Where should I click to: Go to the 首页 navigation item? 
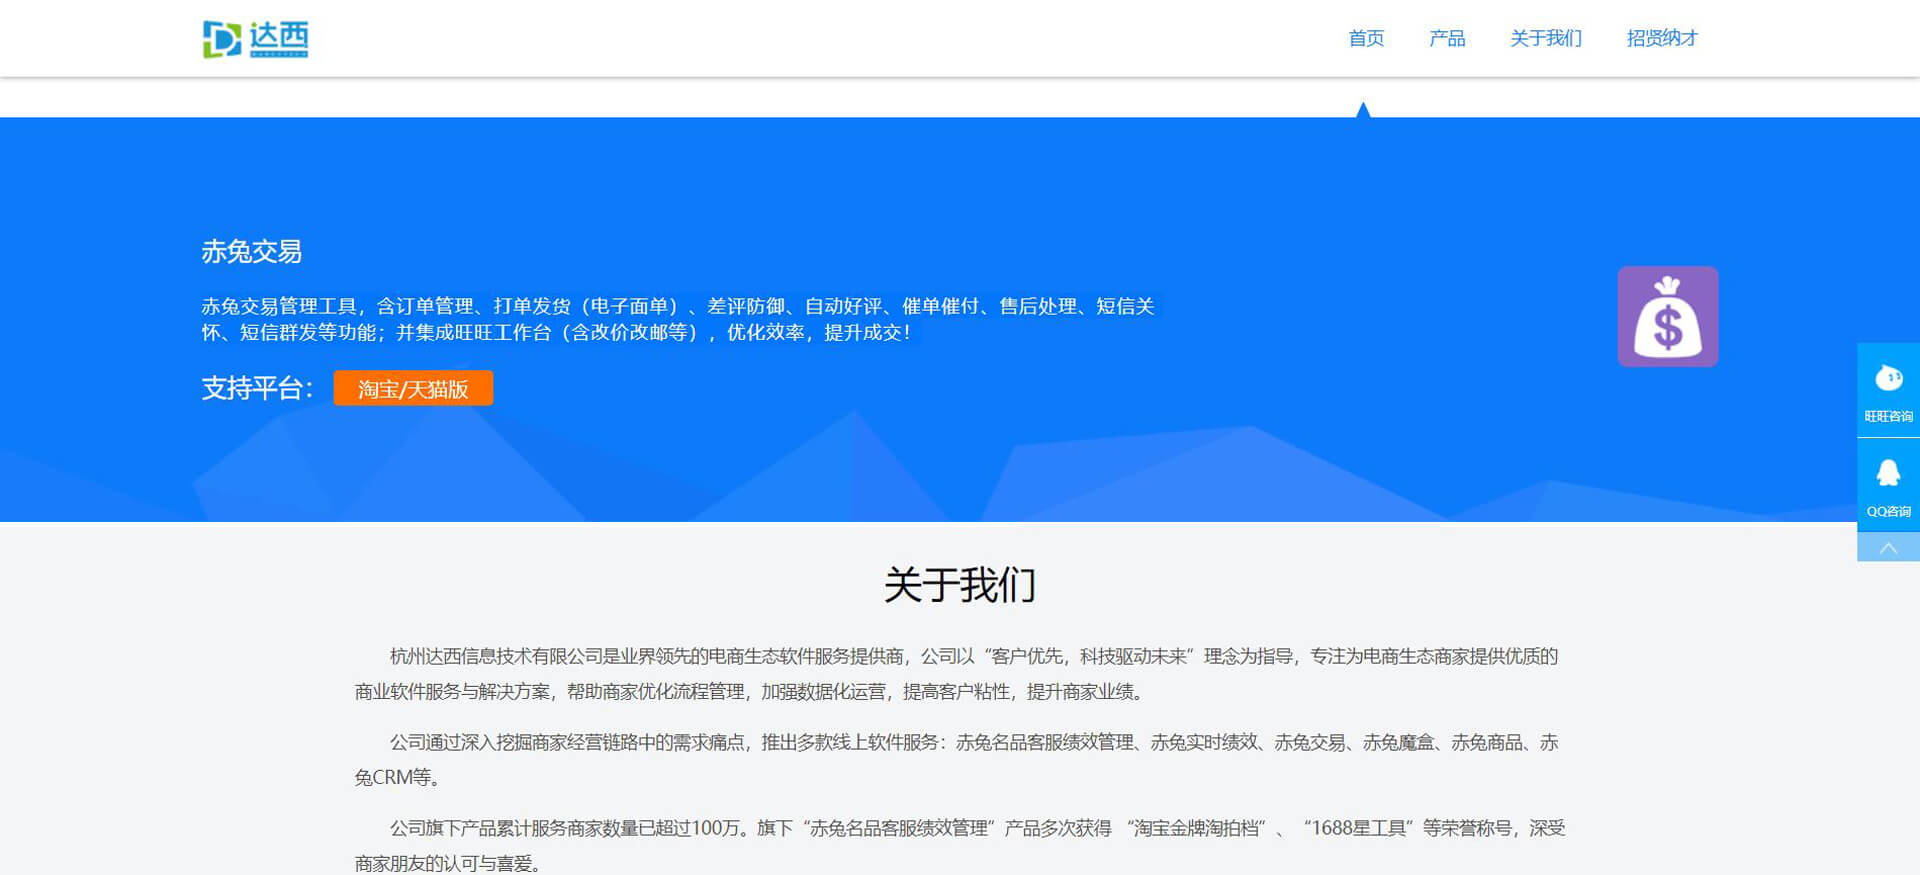pyautogui.click(x=1366, y=38)
